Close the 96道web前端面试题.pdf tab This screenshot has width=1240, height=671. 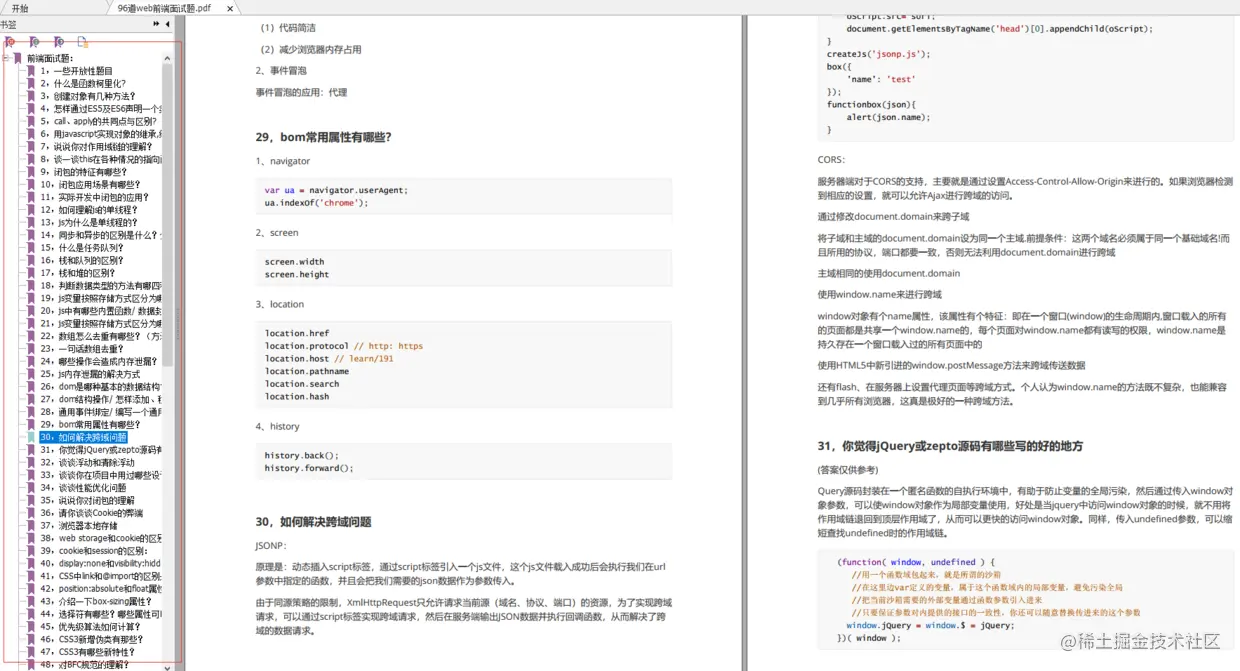230,8
